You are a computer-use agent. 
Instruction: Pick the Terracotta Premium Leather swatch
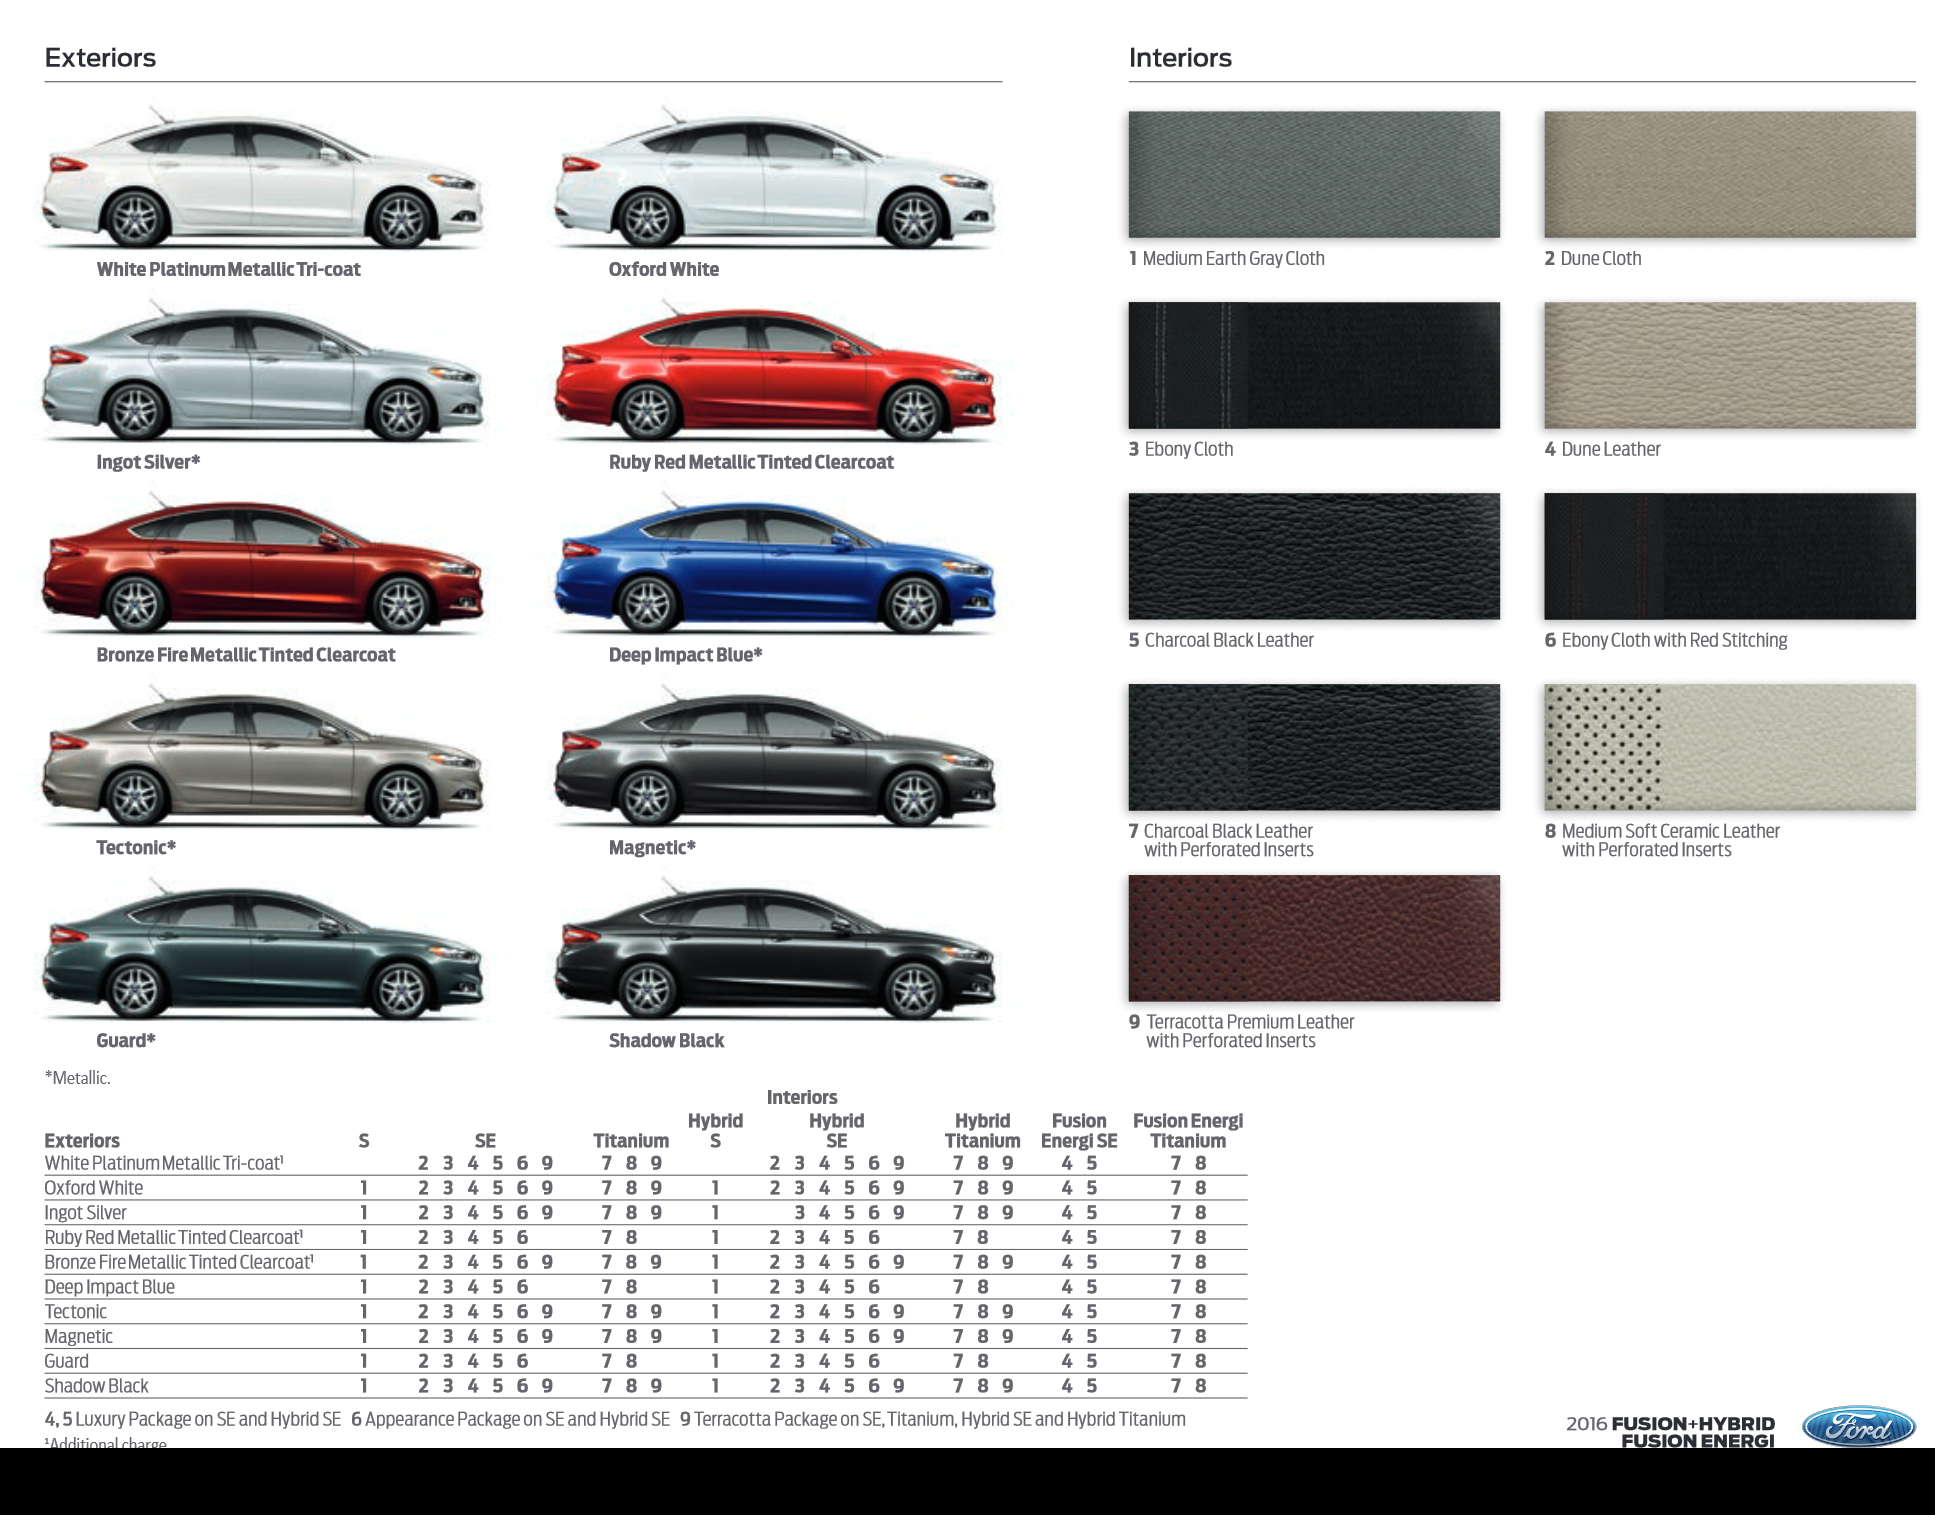tap(1314, 938)
